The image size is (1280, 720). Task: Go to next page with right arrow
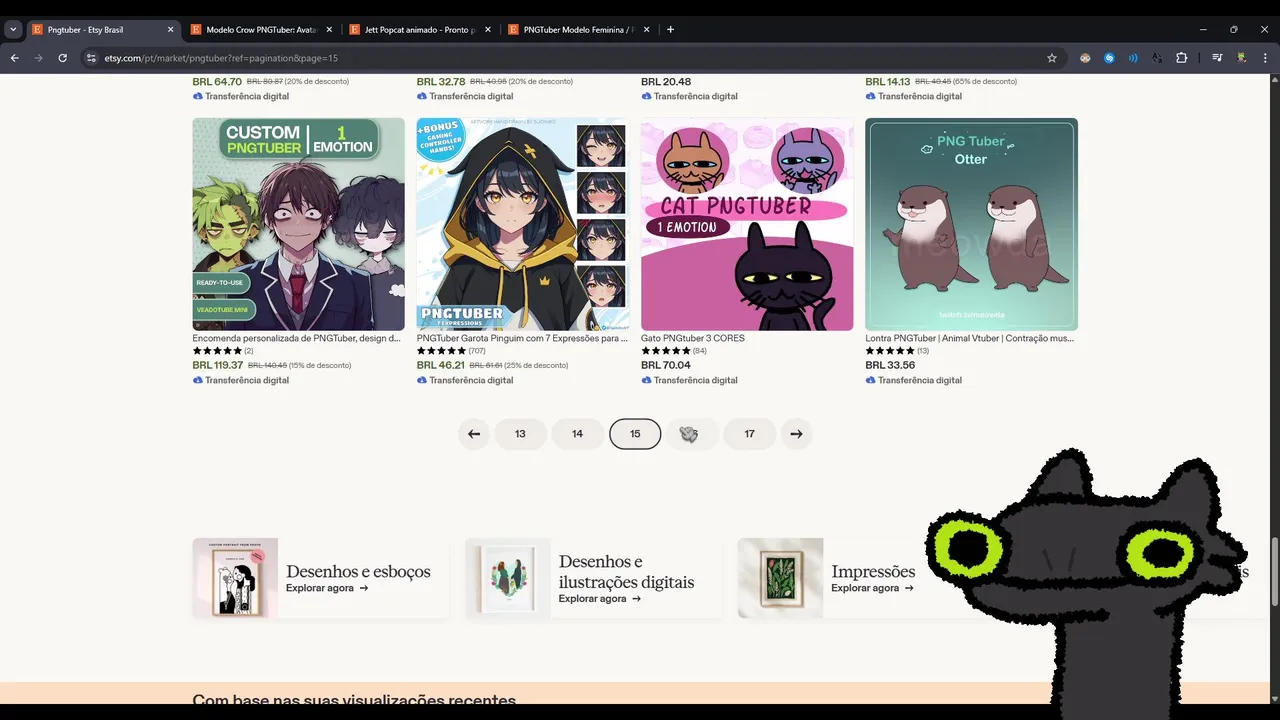click(x=796, y=434)
